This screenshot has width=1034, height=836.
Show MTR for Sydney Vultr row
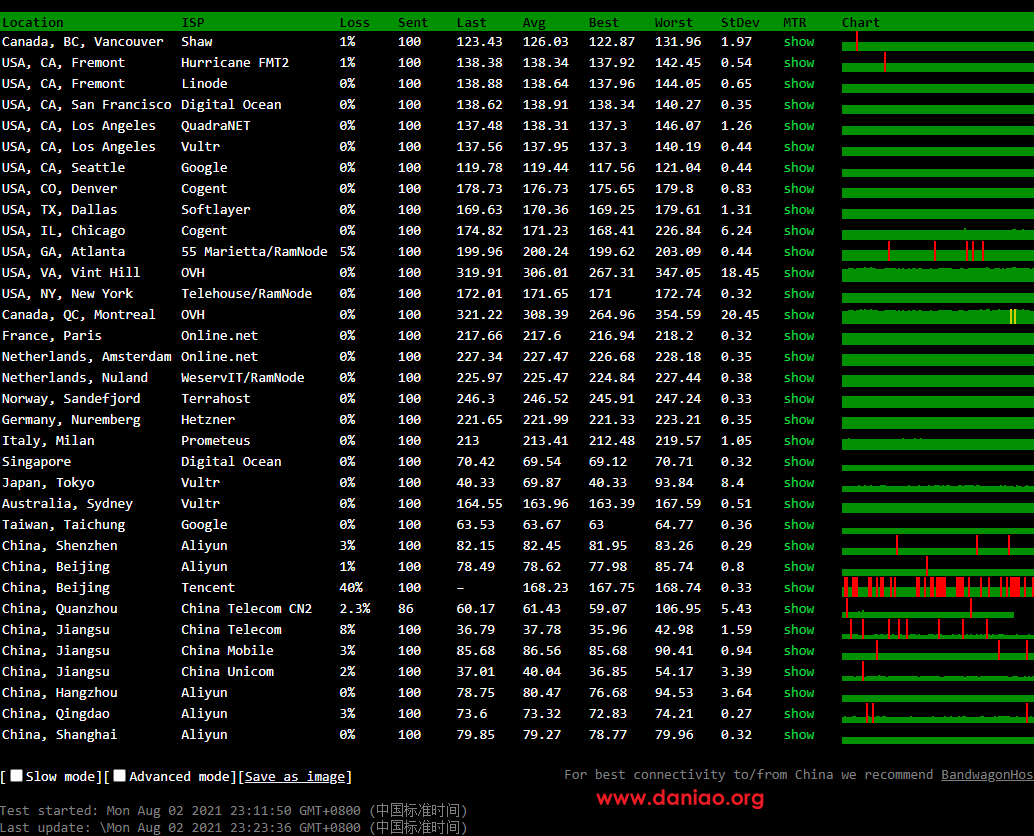(x=799, y=504)
